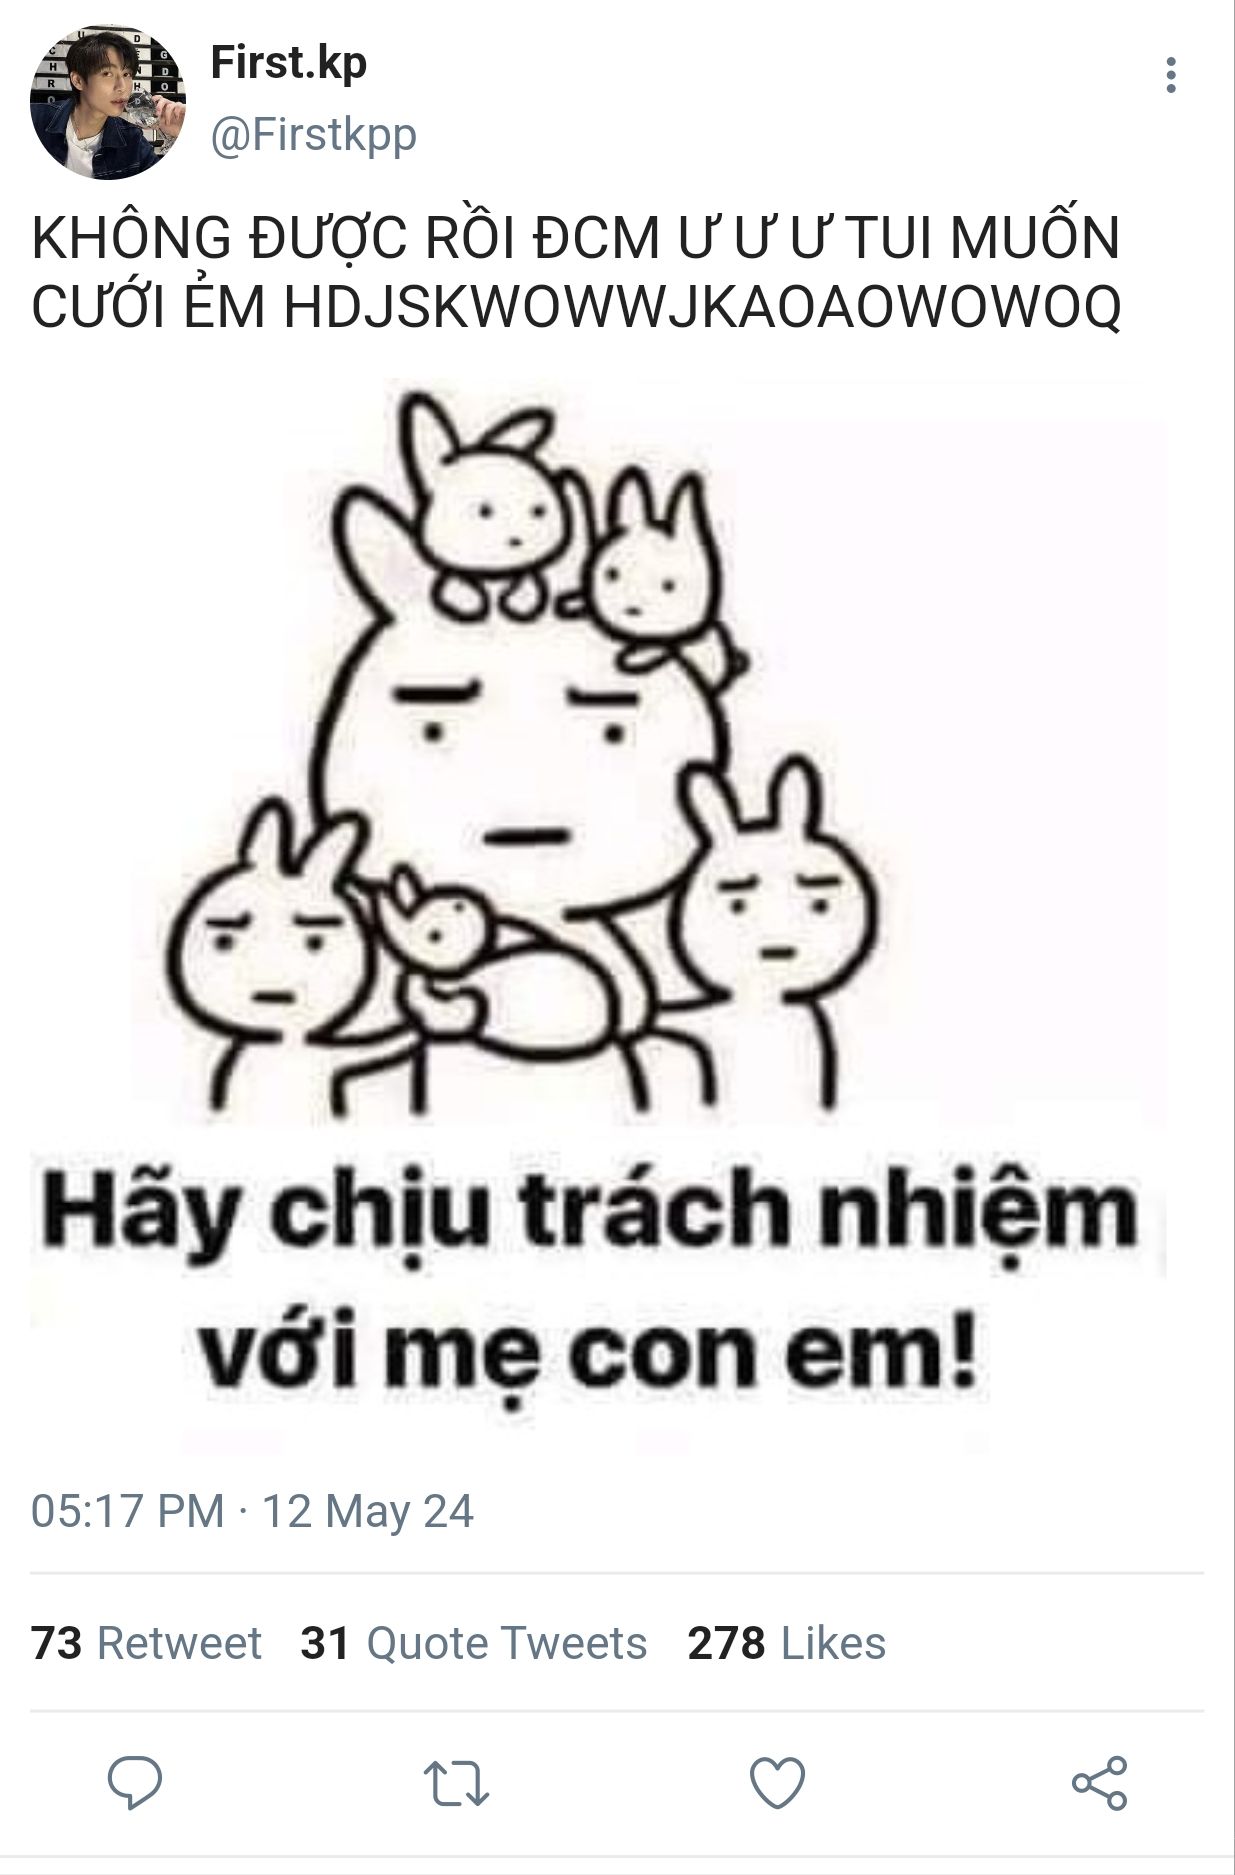Screen dimensions: 1235x1875
Task: Open the @Firstkpp handle link
Action: [313, 136]
